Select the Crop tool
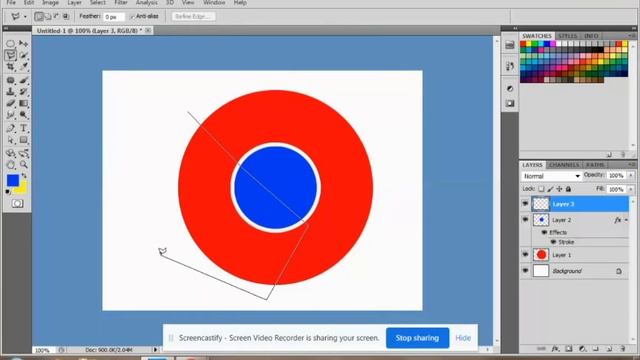 [x=11, y=67]
